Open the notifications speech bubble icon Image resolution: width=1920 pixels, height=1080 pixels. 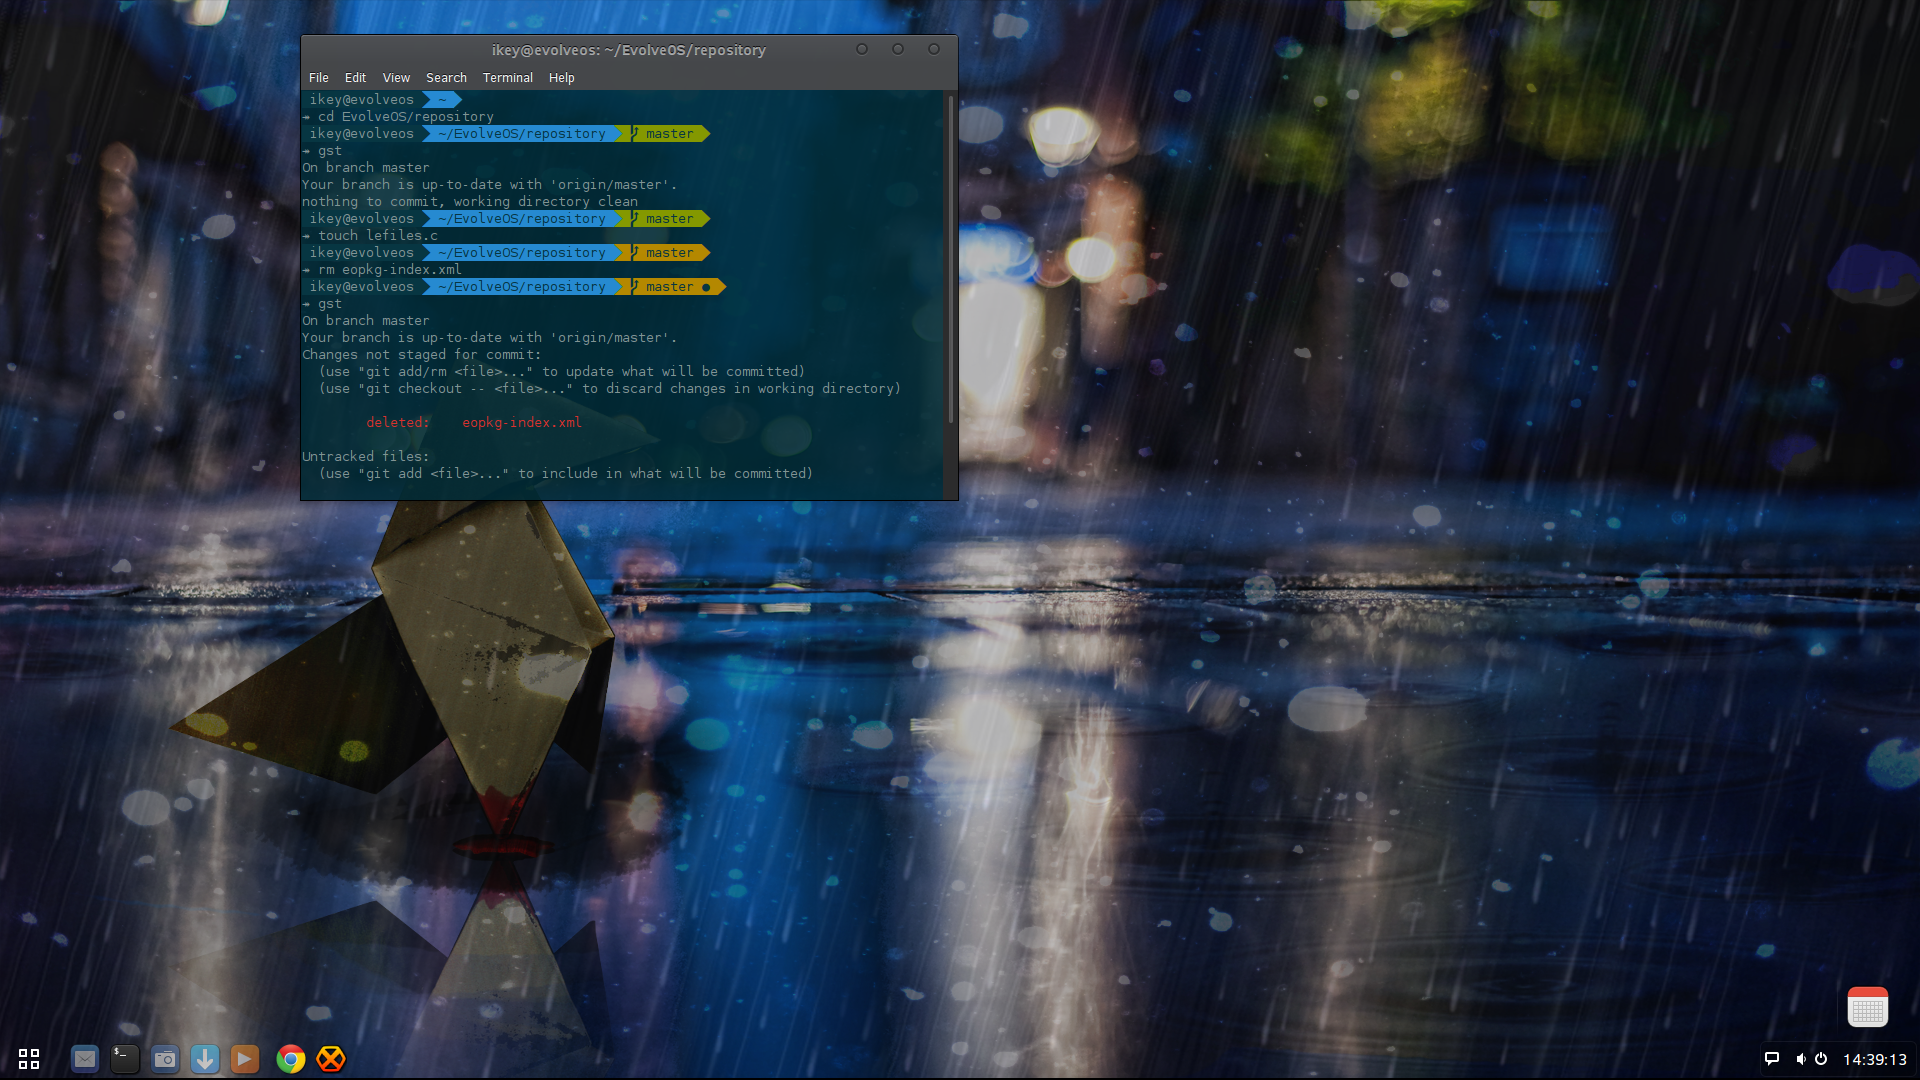[1772, 1059]
